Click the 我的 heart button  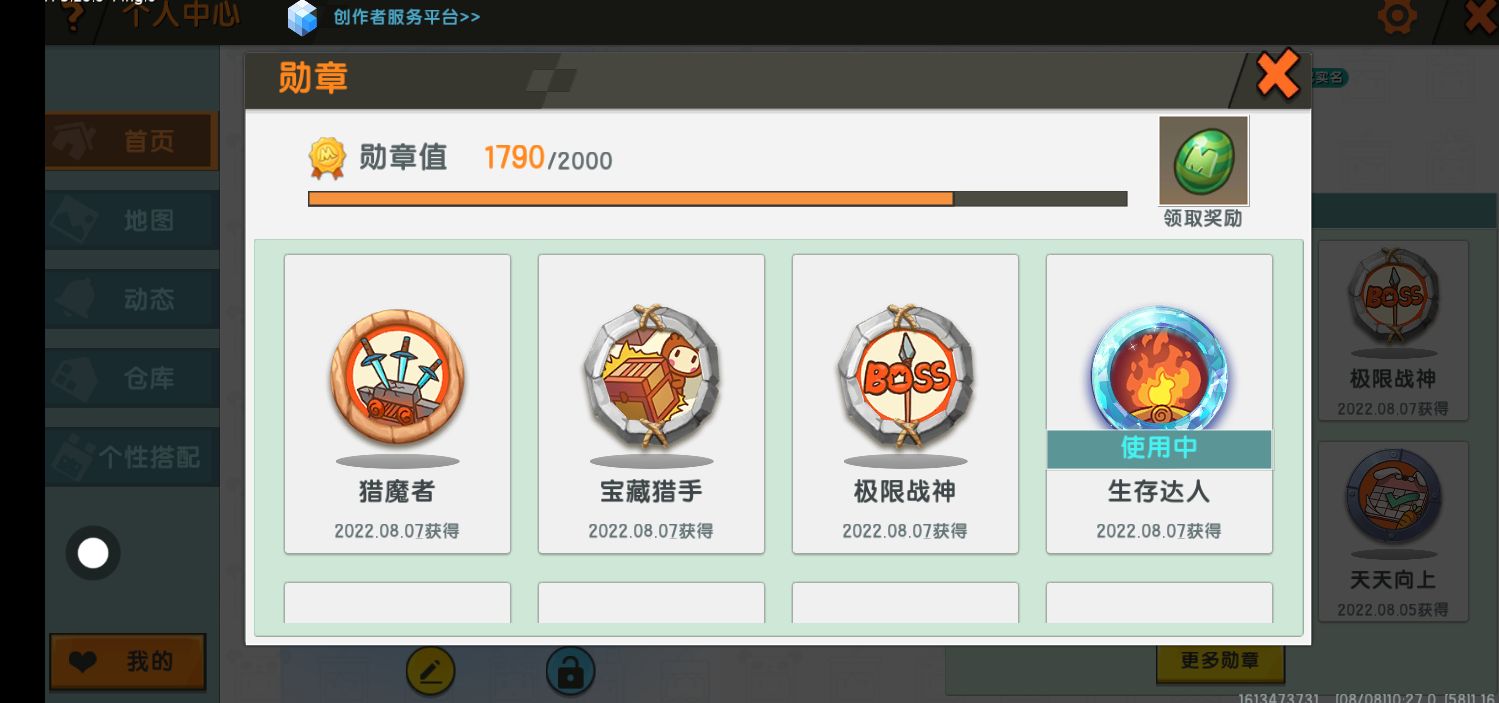(128, 662)
